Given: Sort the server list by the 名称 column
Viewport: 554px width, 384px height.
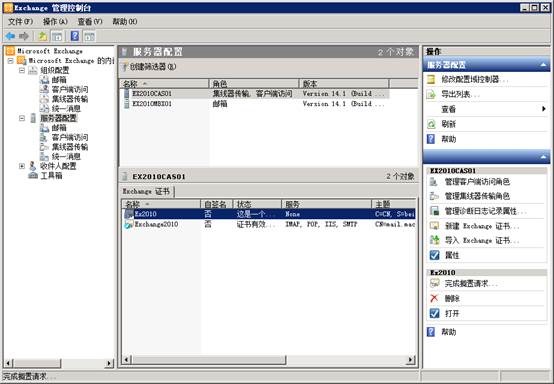Looking at the screenshot, I should coord(164,84).
